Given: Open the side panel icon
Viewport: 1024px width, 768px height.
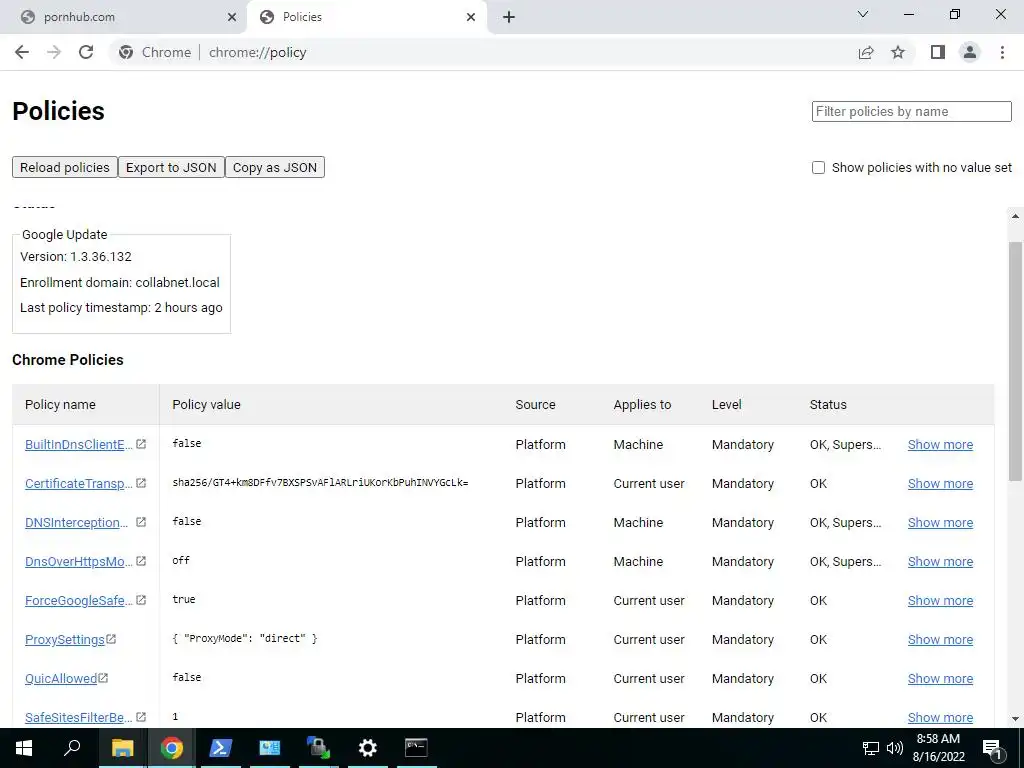Looking at the screenshot, I should (x=938, y=52).
